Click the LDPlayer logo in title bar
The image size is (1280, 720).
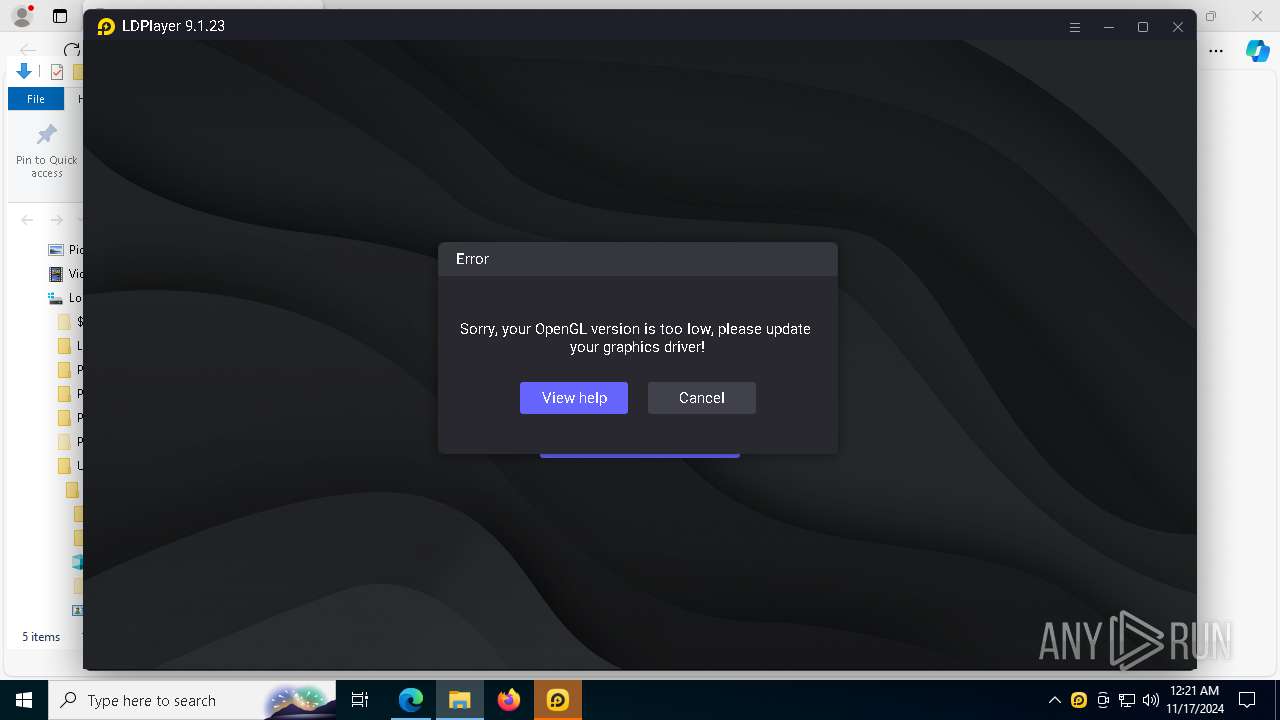coord(106,27)
